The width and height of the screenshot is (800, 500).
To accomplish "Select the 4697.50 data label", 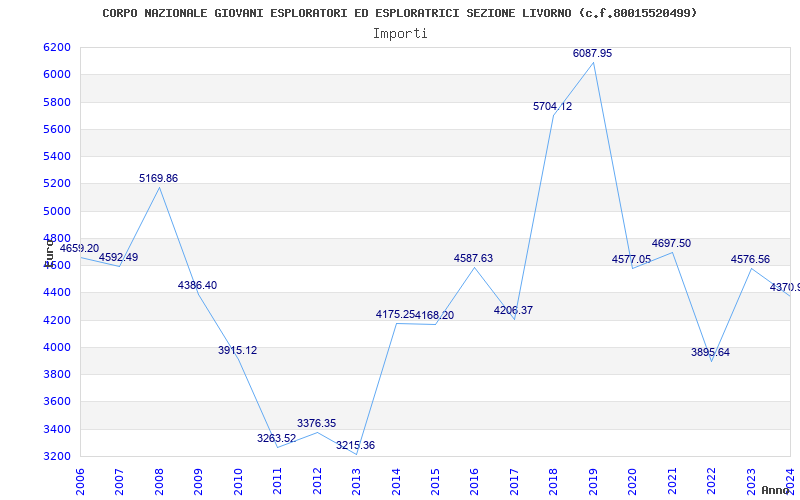I will [671, 243].
